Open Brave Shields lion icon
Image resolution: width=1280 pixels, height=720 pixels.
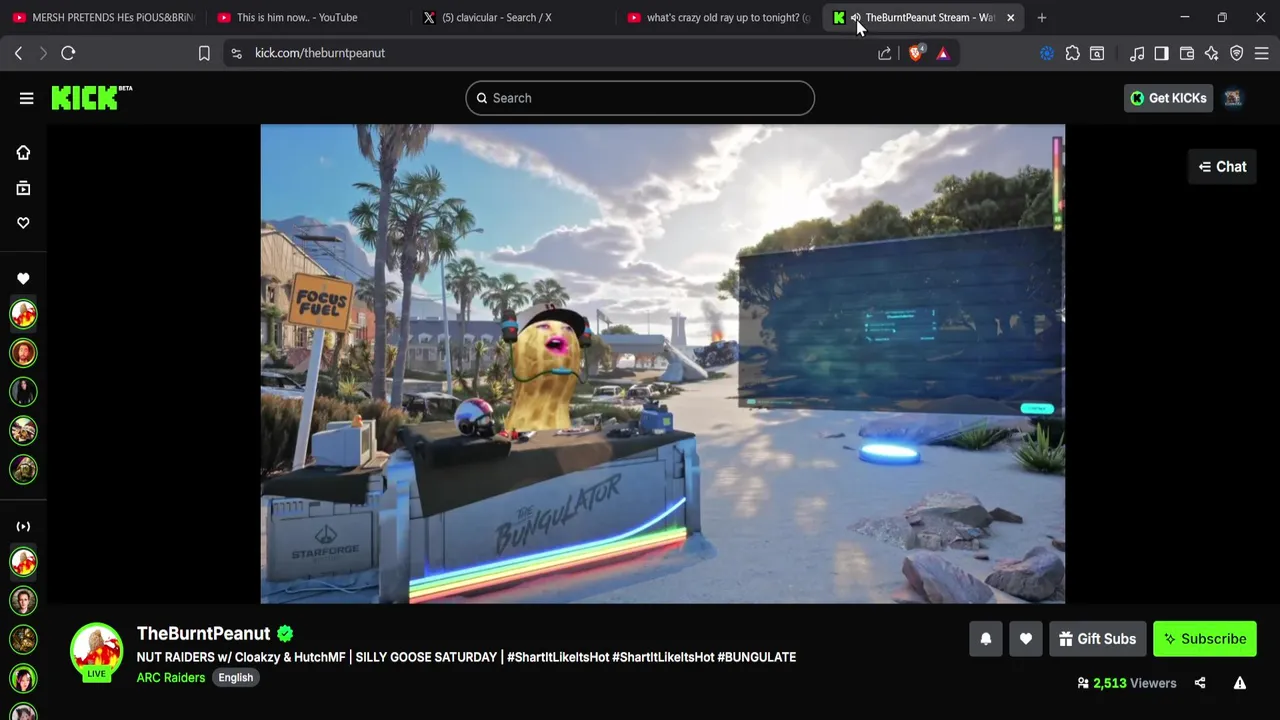pyautogui.click(x=915, y=53)
